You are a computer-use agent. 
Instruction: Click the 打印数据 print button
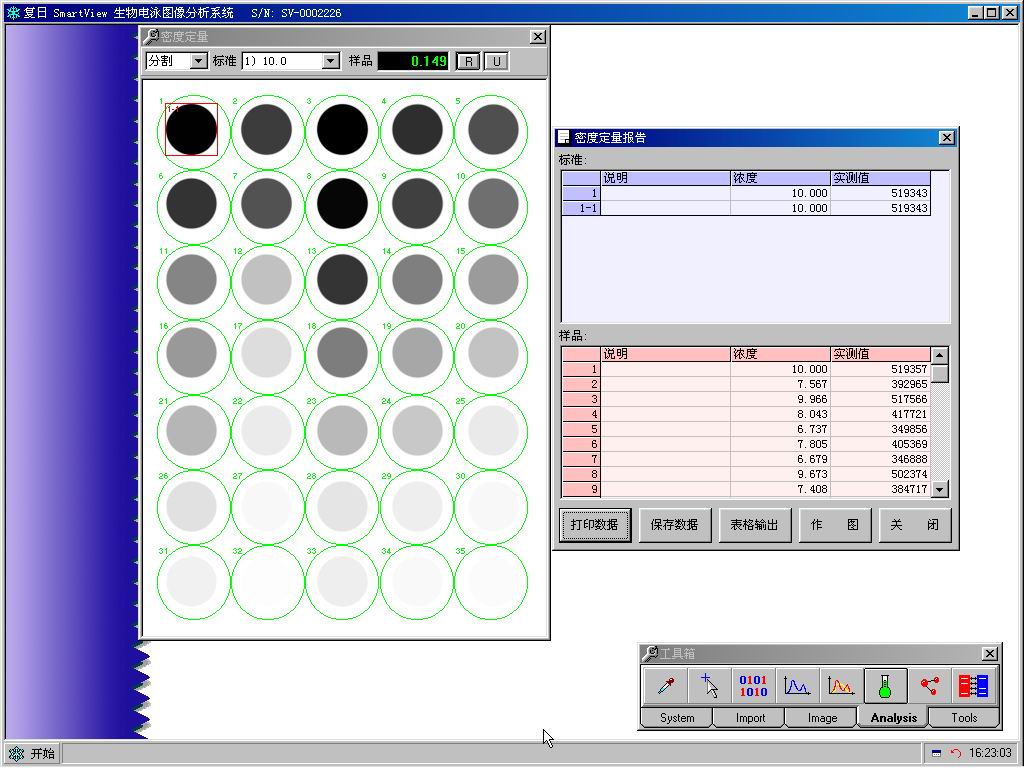click(x=595, y=525)
